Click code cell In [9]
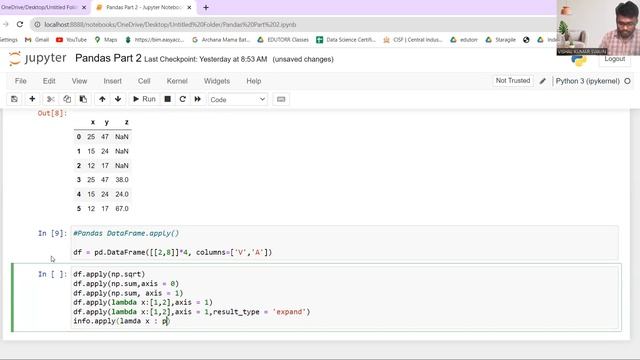The height and width of the screenshot is (360, 640). click(344, 243)
